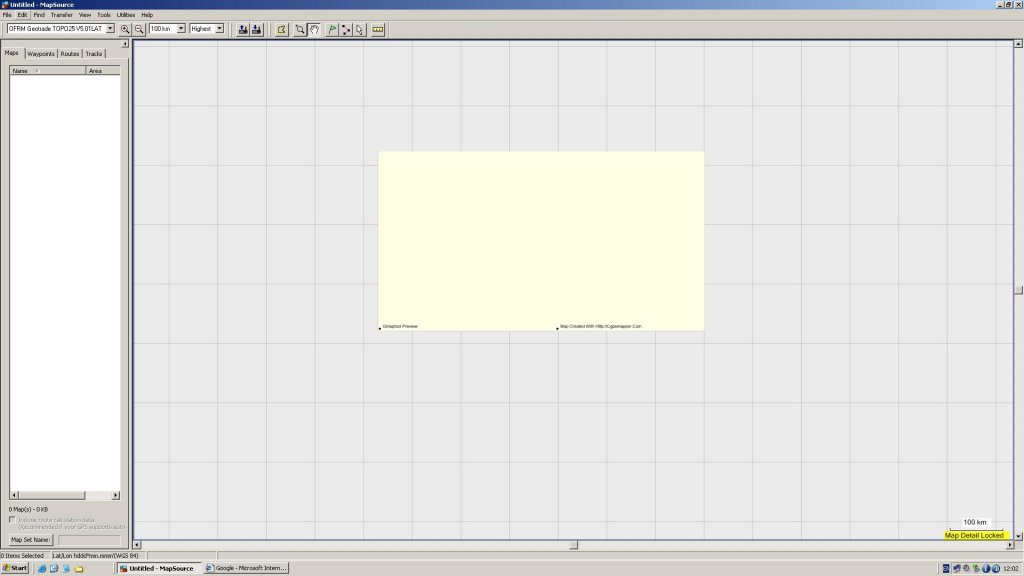Click the map horizontal scrollbar thumb
This screenshot has width=1024, height=576.
[x=574, y=545]
